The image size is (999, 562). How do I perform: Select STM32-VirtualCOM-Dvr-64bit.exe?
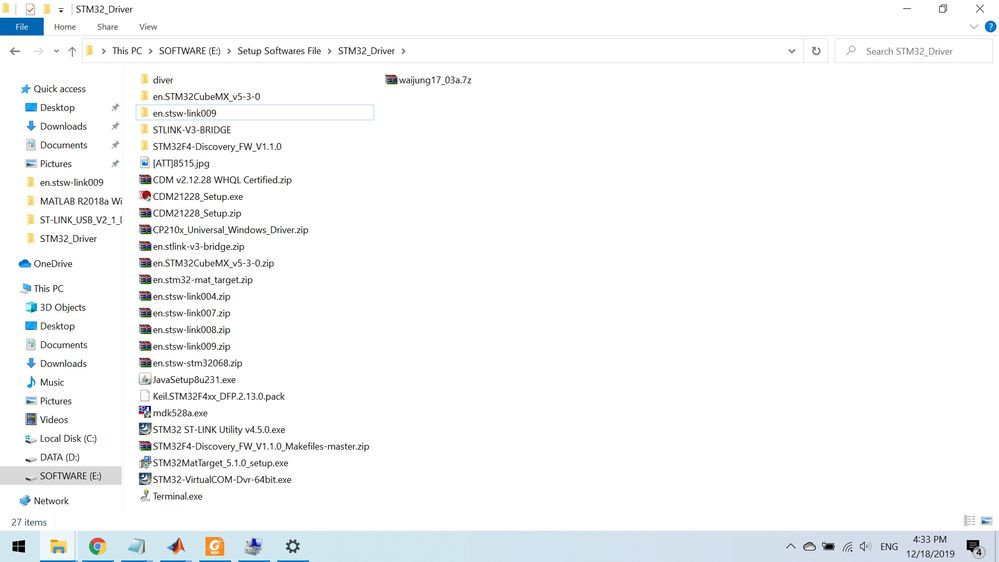tap(215, 479)
